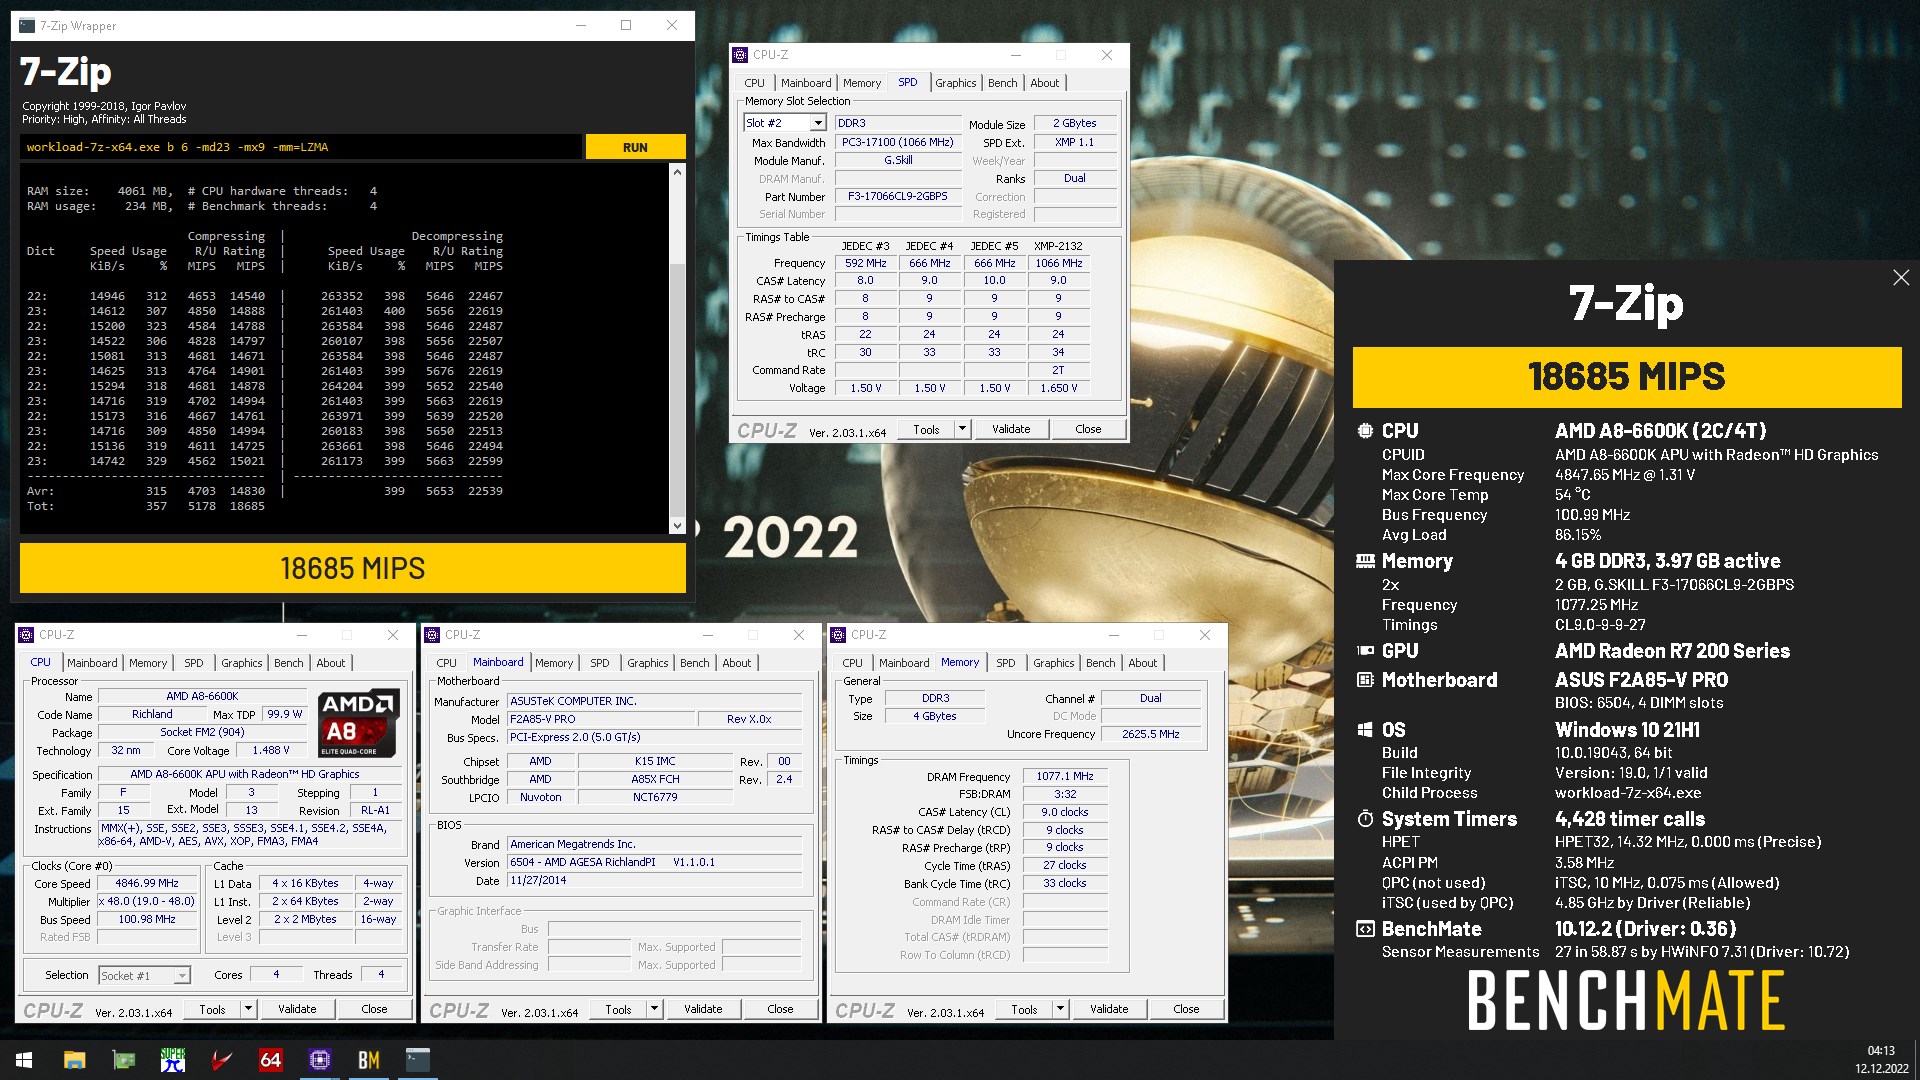Click Close button in SPD window

pos(1088,429)
